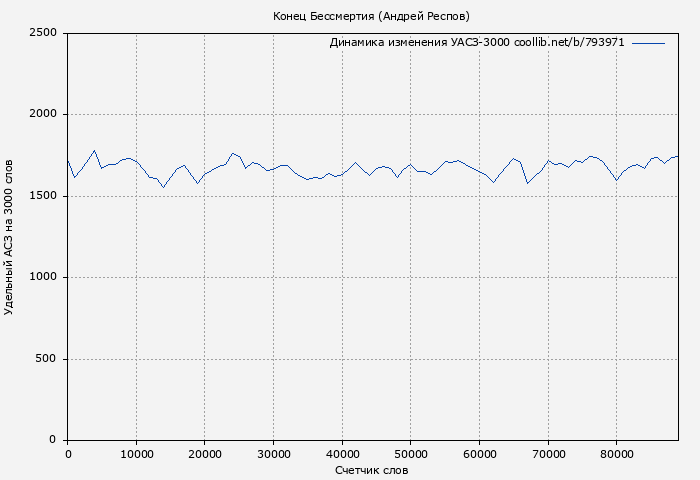The image size is (700, 480).
Task: Select the 40000 tick label on x-axis
Action: point(342,454)
